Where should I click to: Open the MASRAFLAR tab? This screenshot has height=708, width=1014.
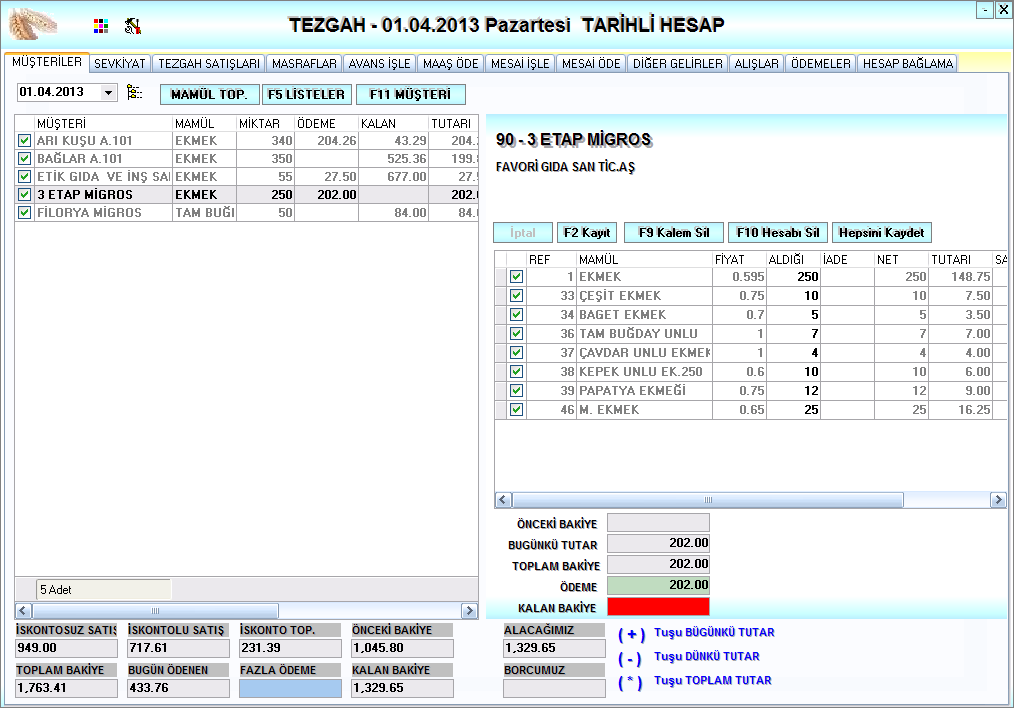[x=304, y=63]
